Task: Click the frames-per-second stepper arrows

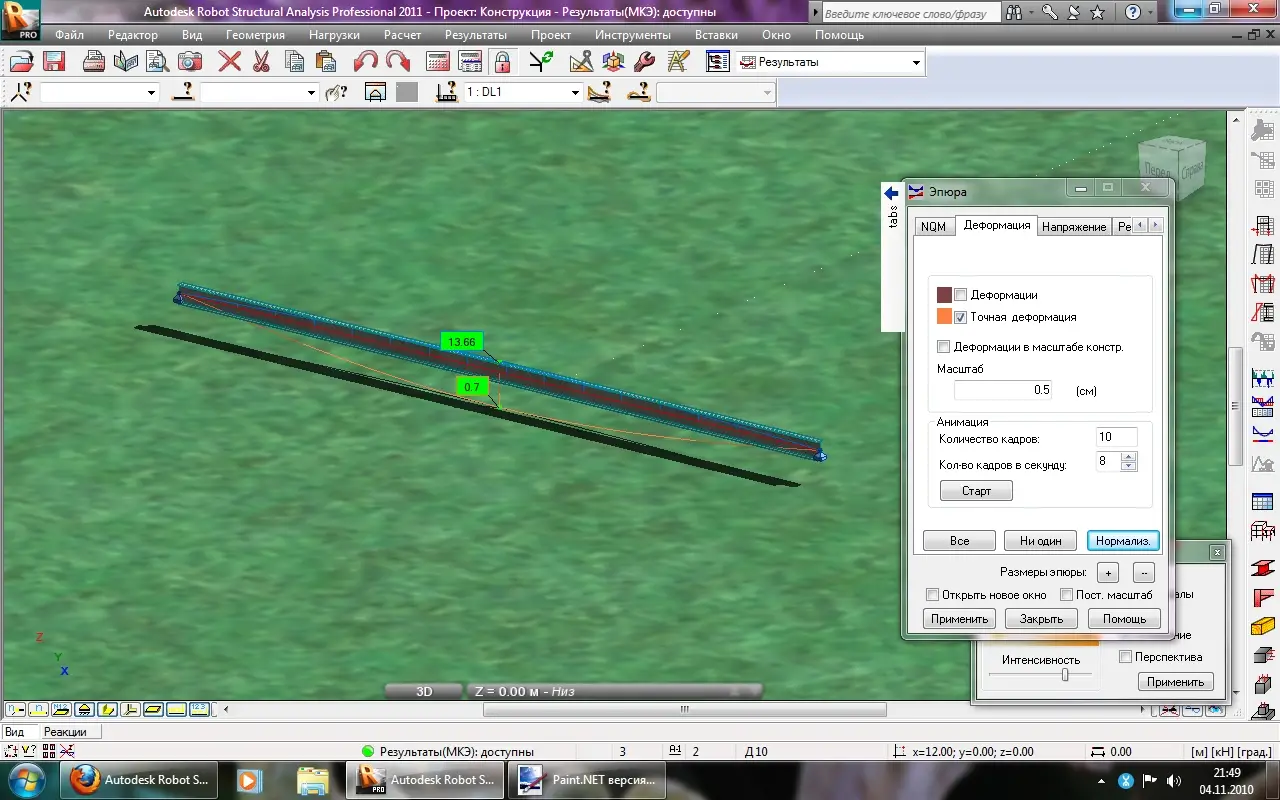Action: pyautogui.click(x=1129, y=461)
